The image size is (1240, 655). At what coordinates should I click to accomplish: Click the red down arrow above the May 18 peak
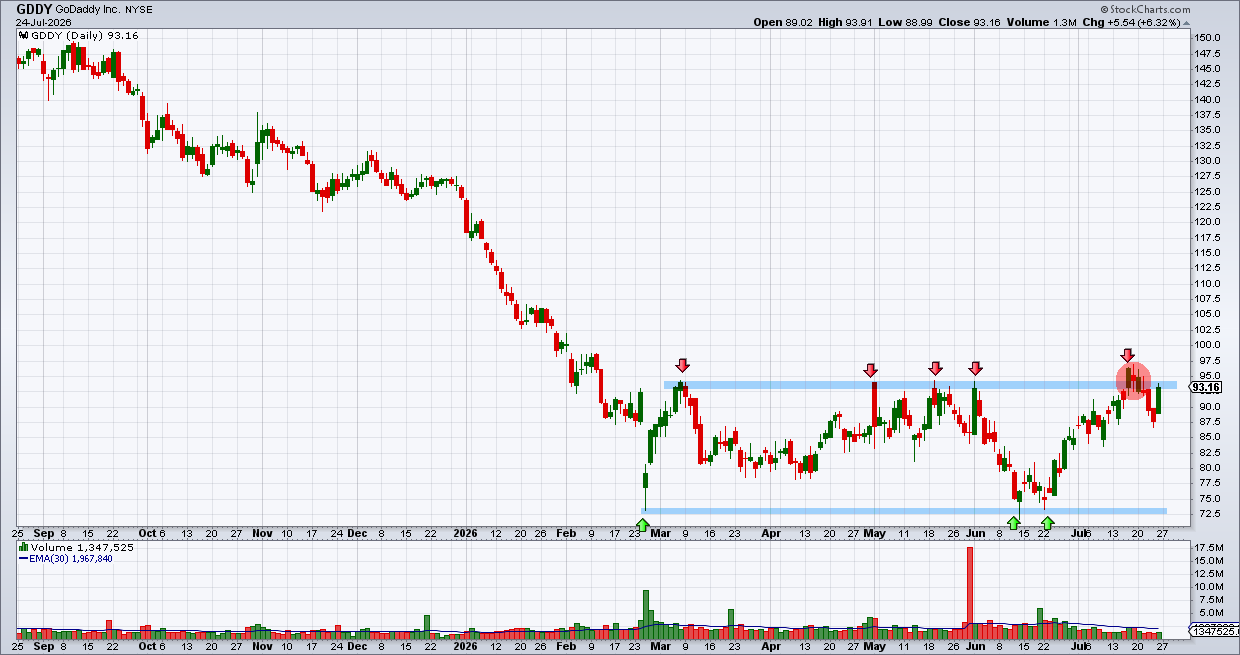point(936,368)
